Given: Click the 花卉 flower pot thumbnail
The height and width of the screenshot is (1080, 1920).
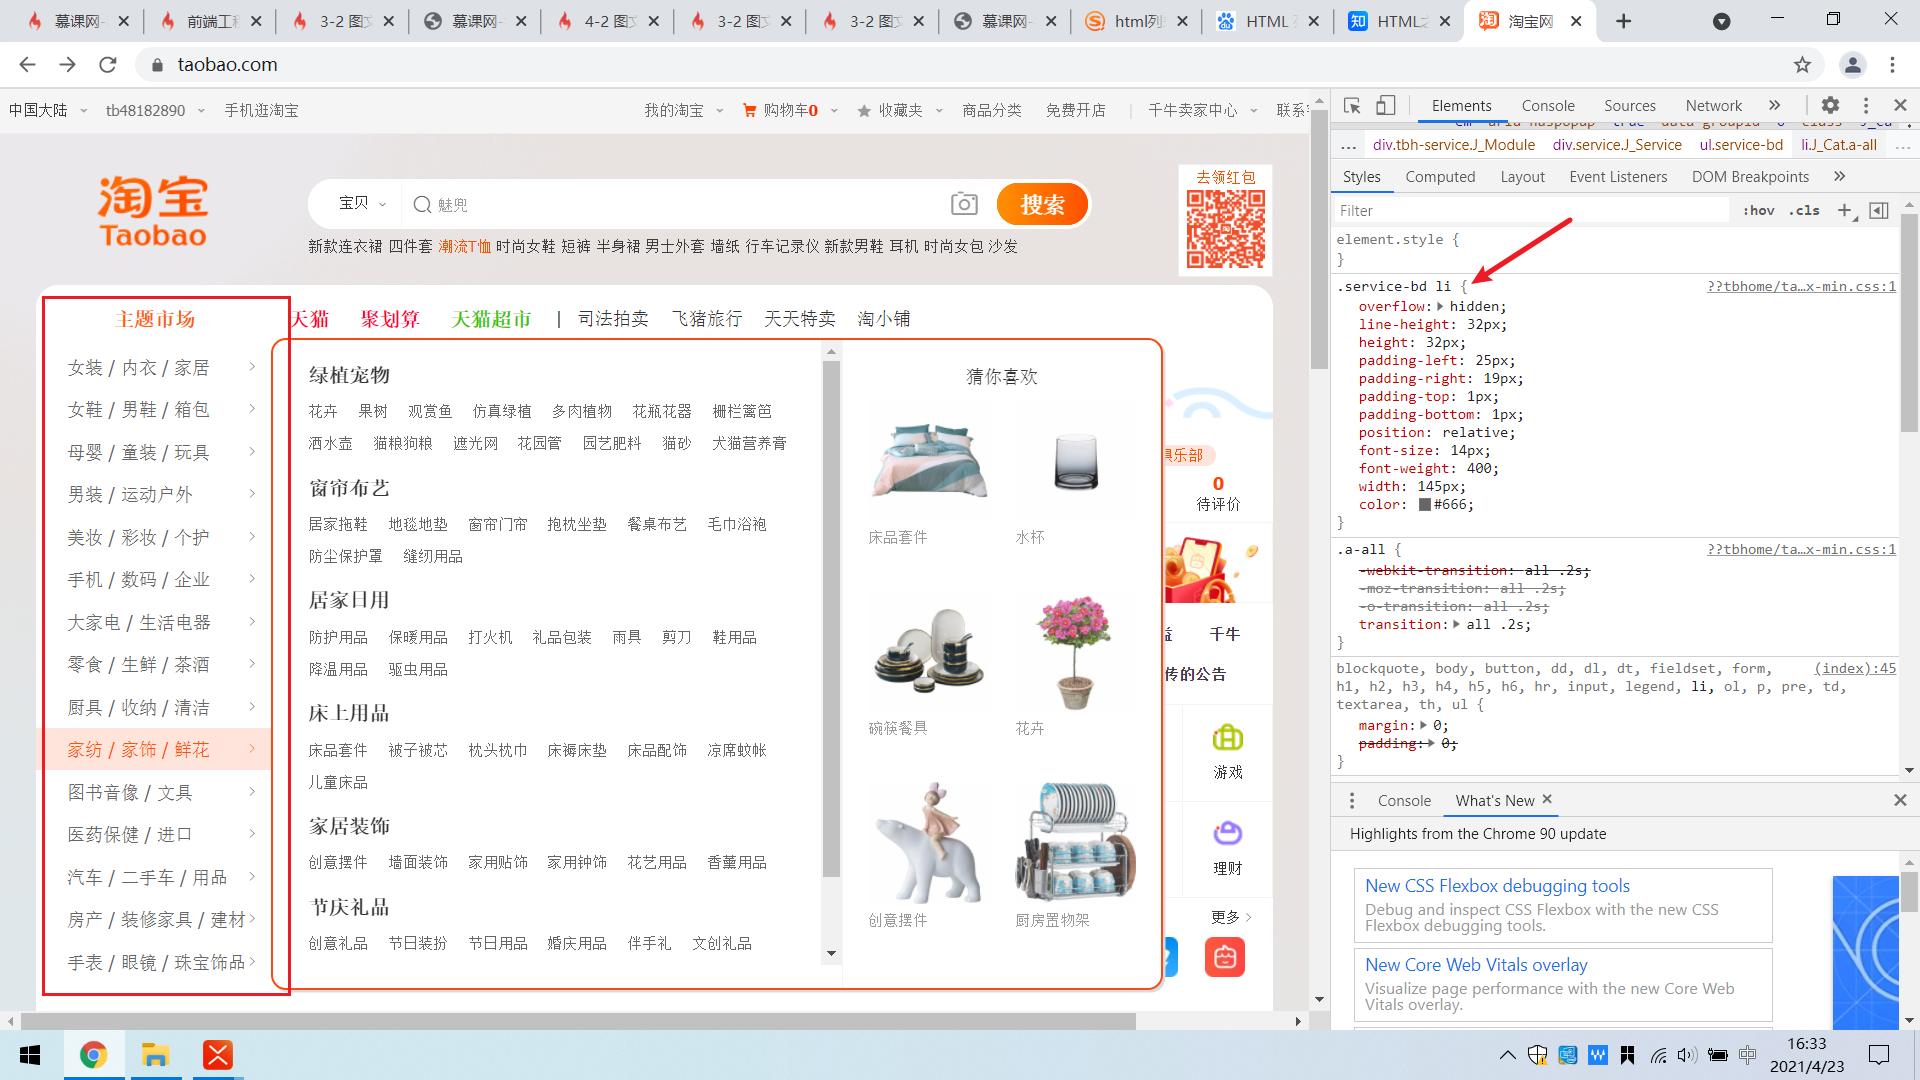Looking at the screenshot, I should pos(1075,652).
